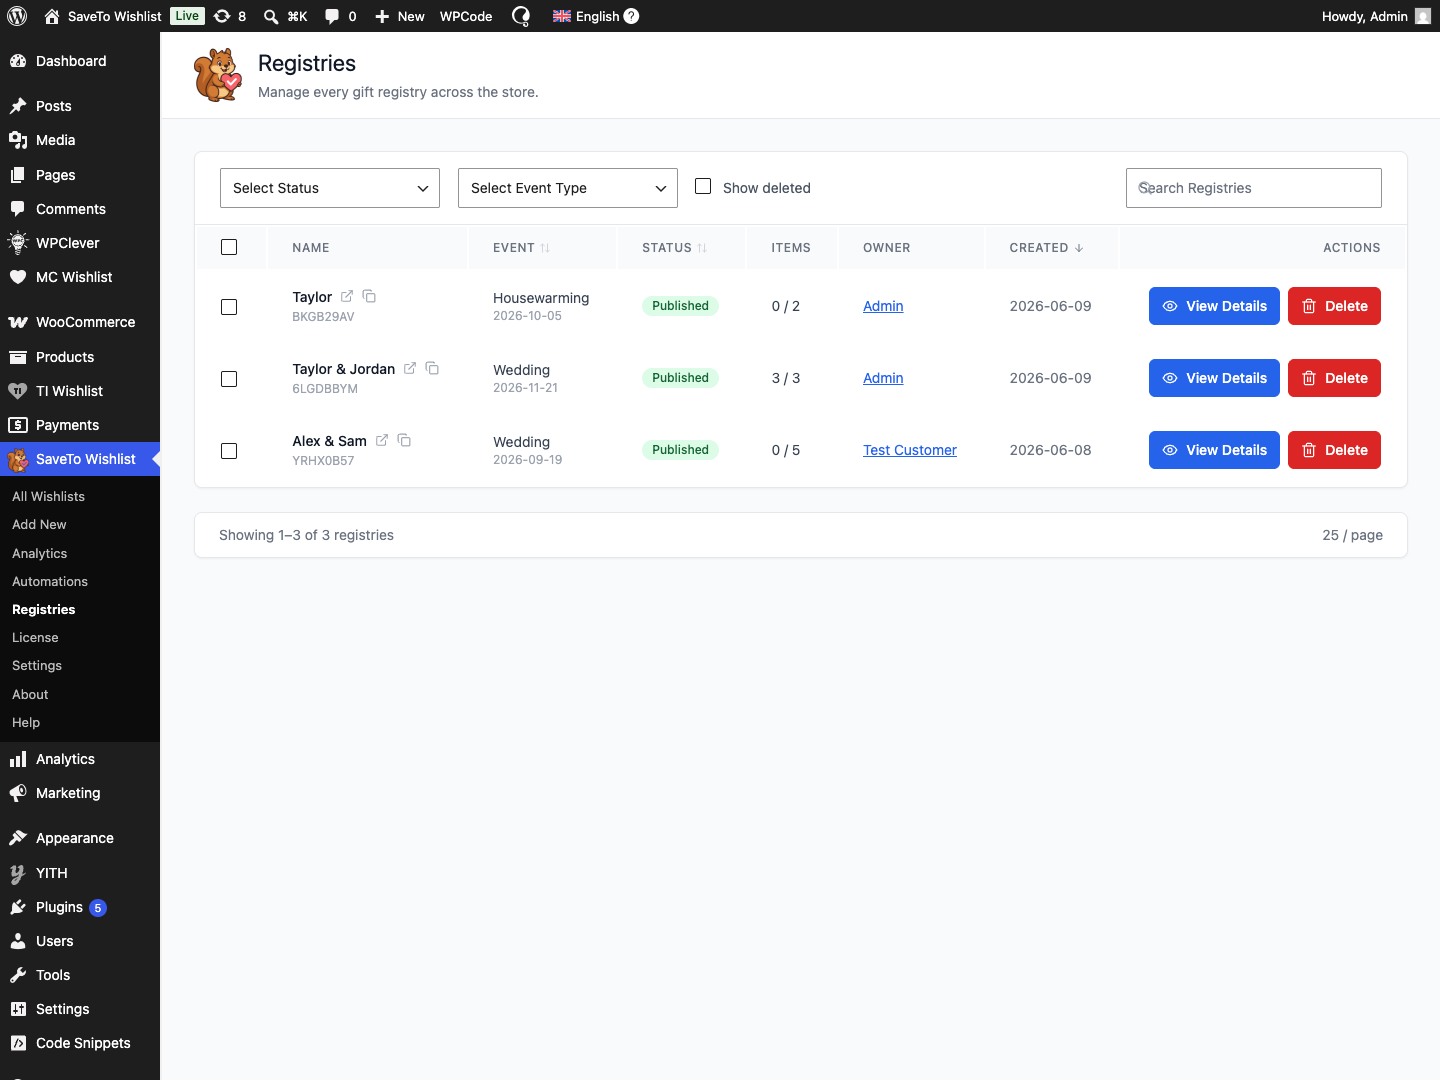Sort by Created column arrow
Image resolution: width=1440 pixels, height=1080 pixels.
tap(1079, 248)
